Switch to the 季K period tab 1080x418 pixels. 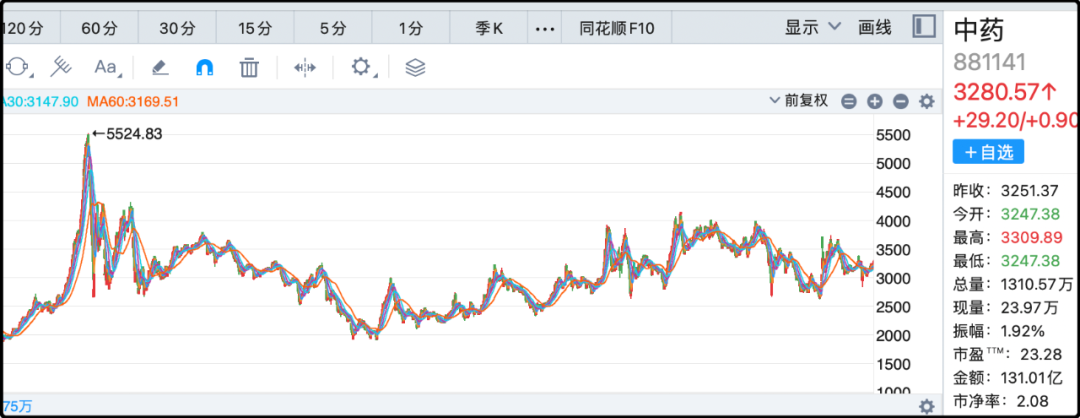tap(489, 28)
